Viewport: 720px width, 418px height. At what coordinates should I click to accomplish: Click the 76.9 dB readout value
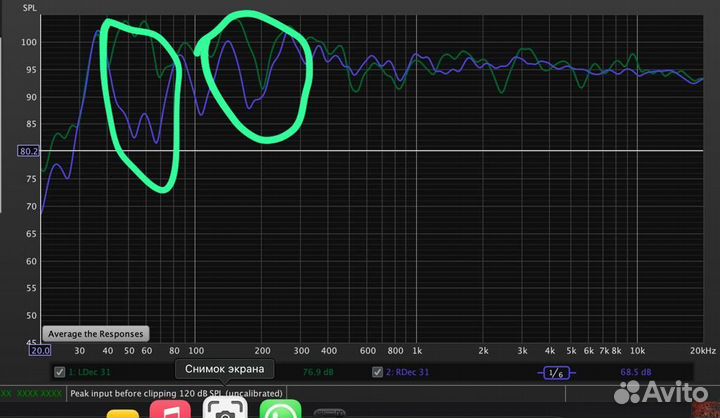[318, 373]
